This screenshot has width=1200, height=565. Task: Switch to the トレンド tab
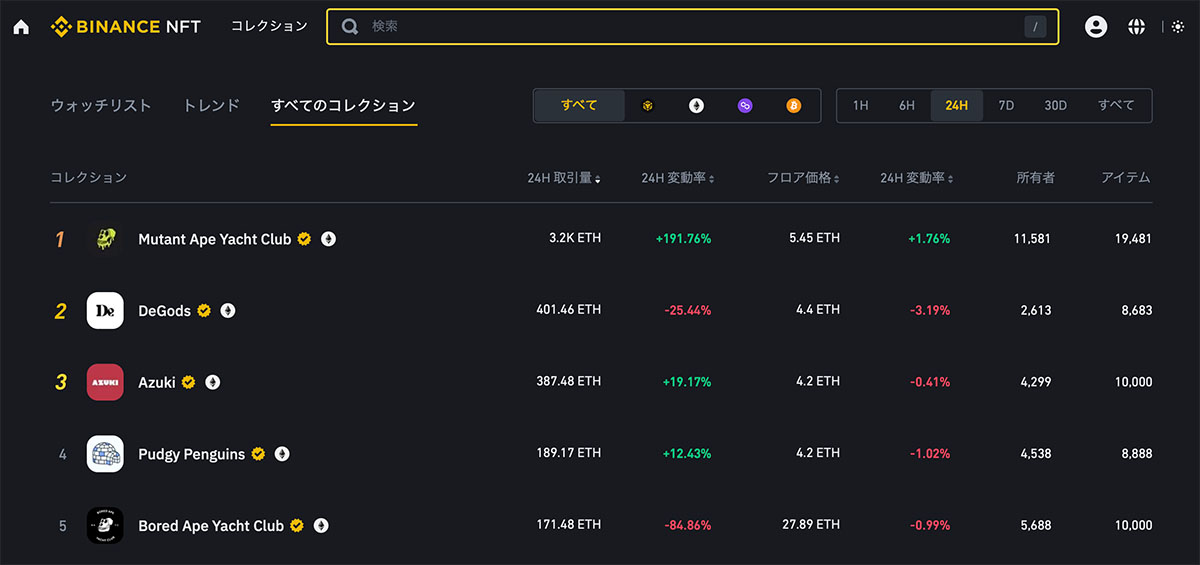click(x=212, y=105)
